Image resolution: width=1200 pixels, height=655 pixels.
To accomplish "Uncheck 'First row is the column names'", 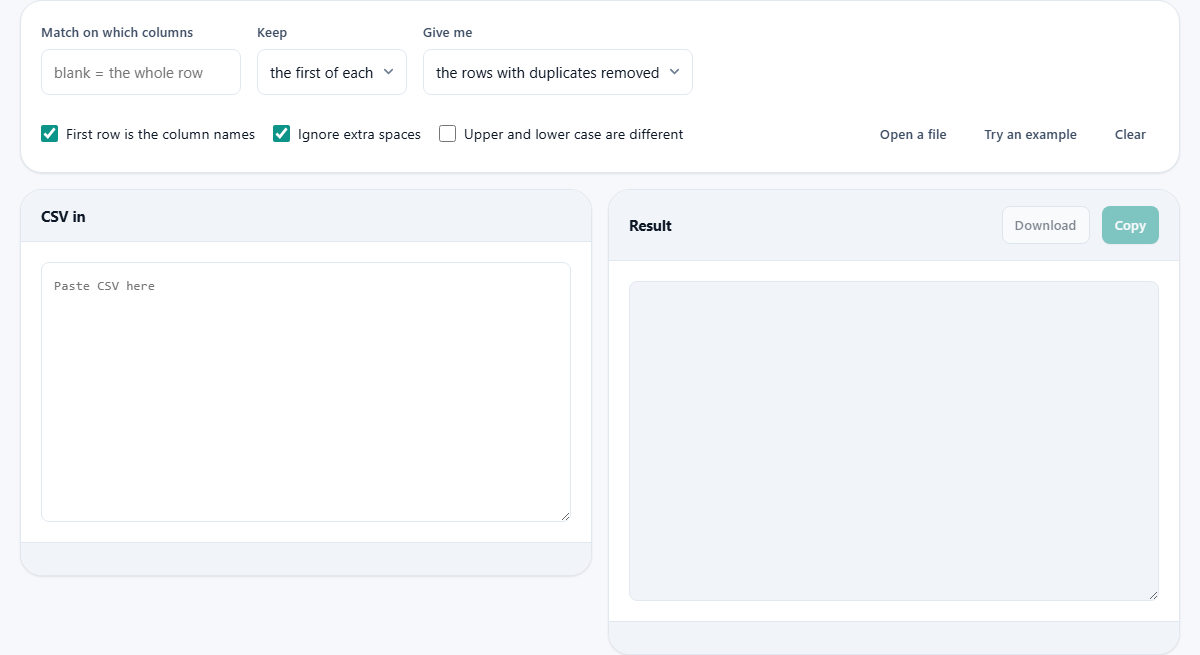I will click(x=50, y=134).
